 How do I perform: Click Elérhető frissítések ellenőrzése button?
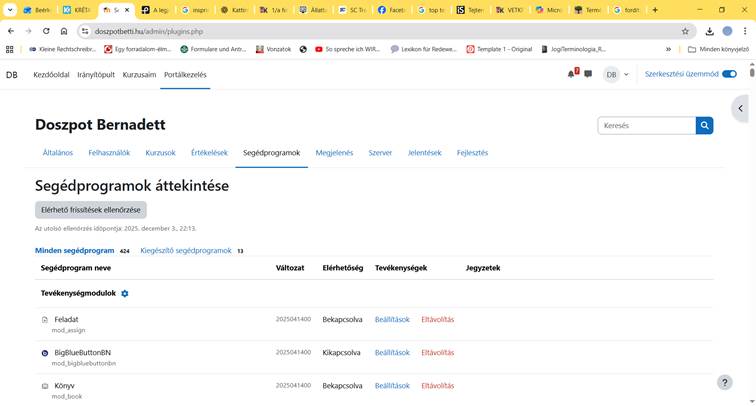point(91,210)
